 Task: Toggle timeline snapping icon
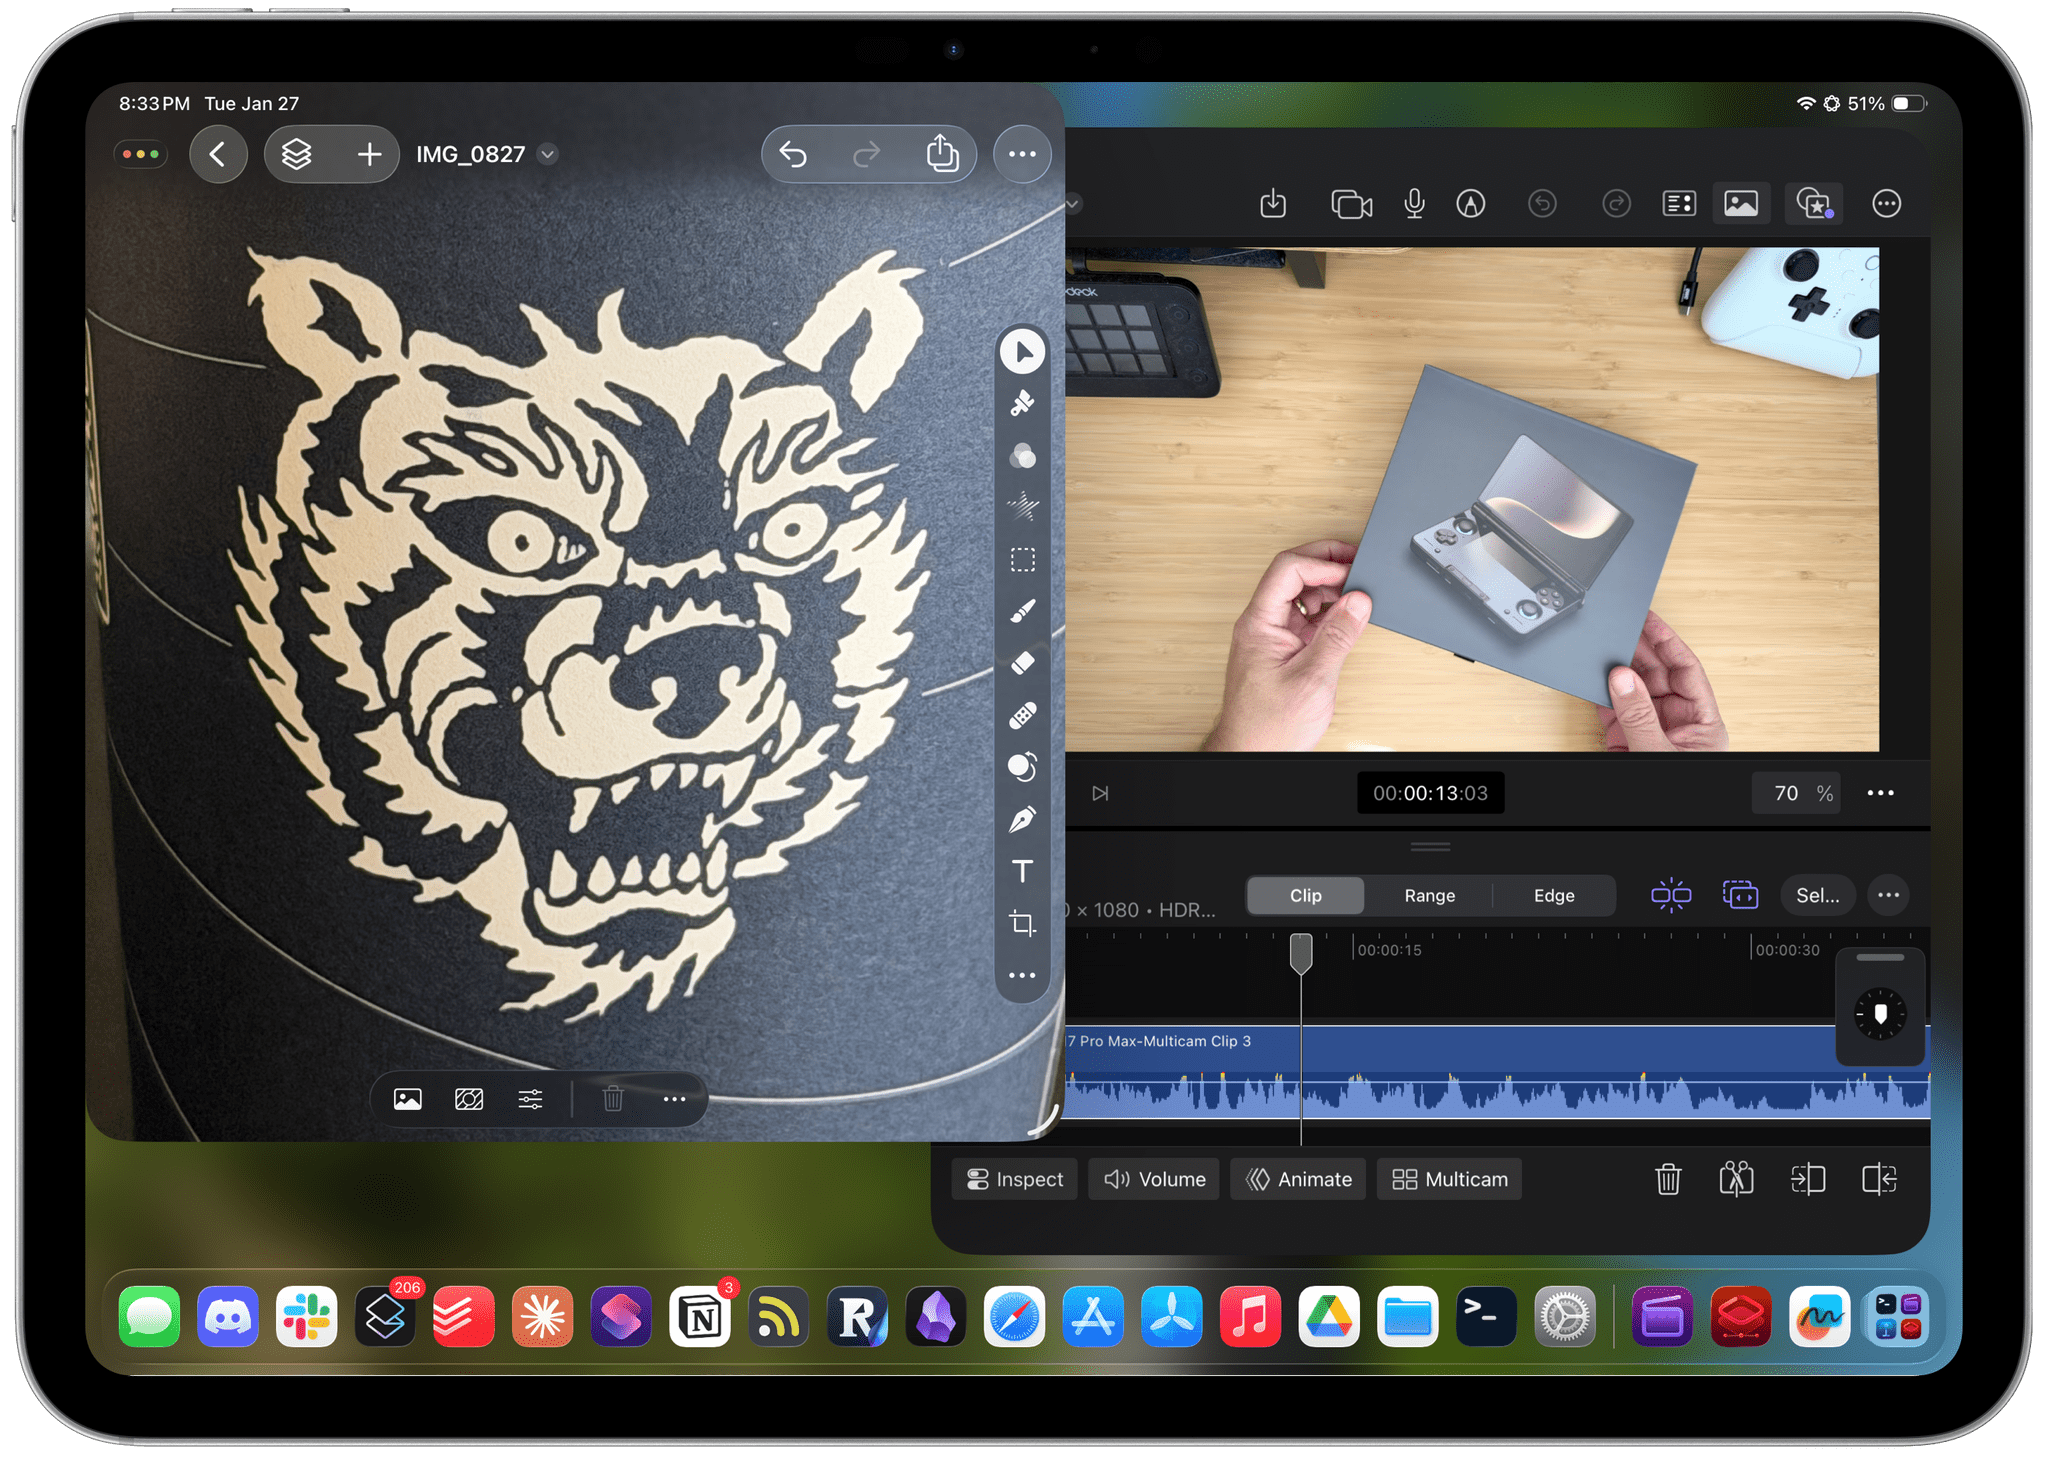coord(1671,895)
